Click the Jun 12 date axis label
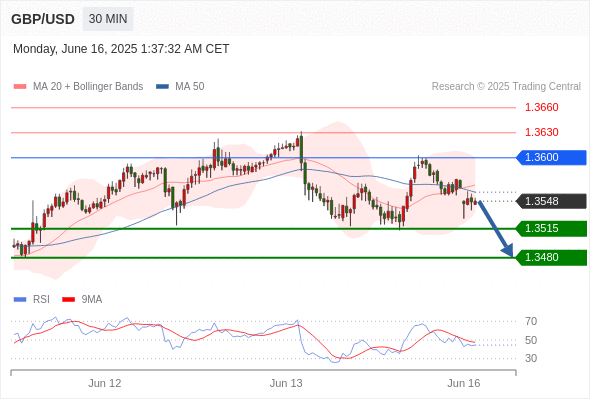The image size is (590, 400). 105,383
